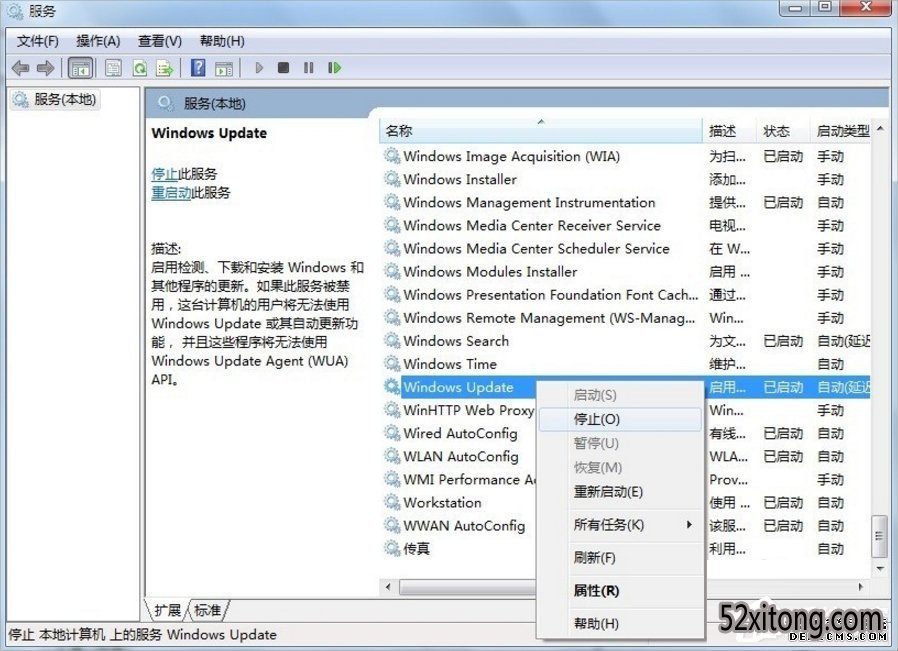This screenshot has width=898, height=651.
Task: Select Windows Media Center Scheduler Service
Action: [626, 248]
